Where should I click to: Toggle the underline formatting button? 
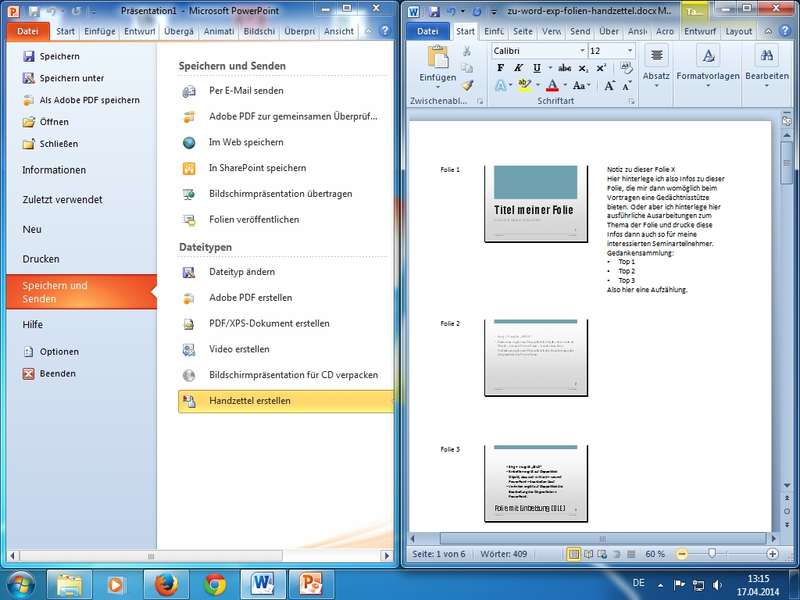[537, 69]
